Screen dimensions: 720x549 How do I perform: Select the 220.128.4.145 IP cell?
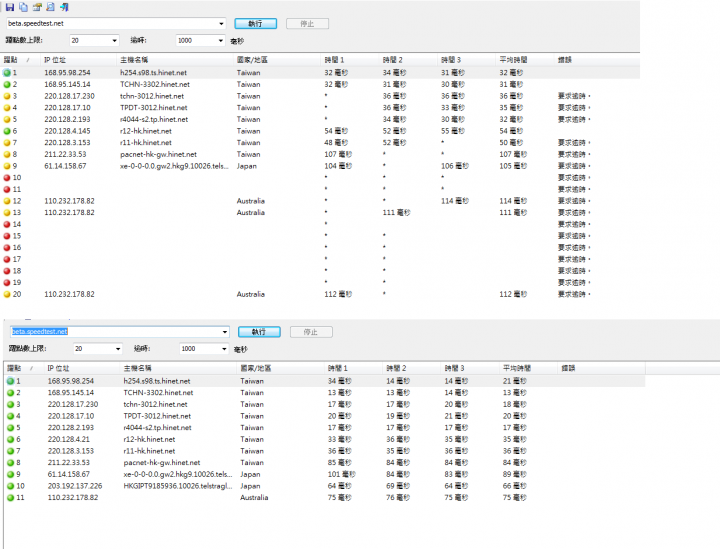click(68, 131)
